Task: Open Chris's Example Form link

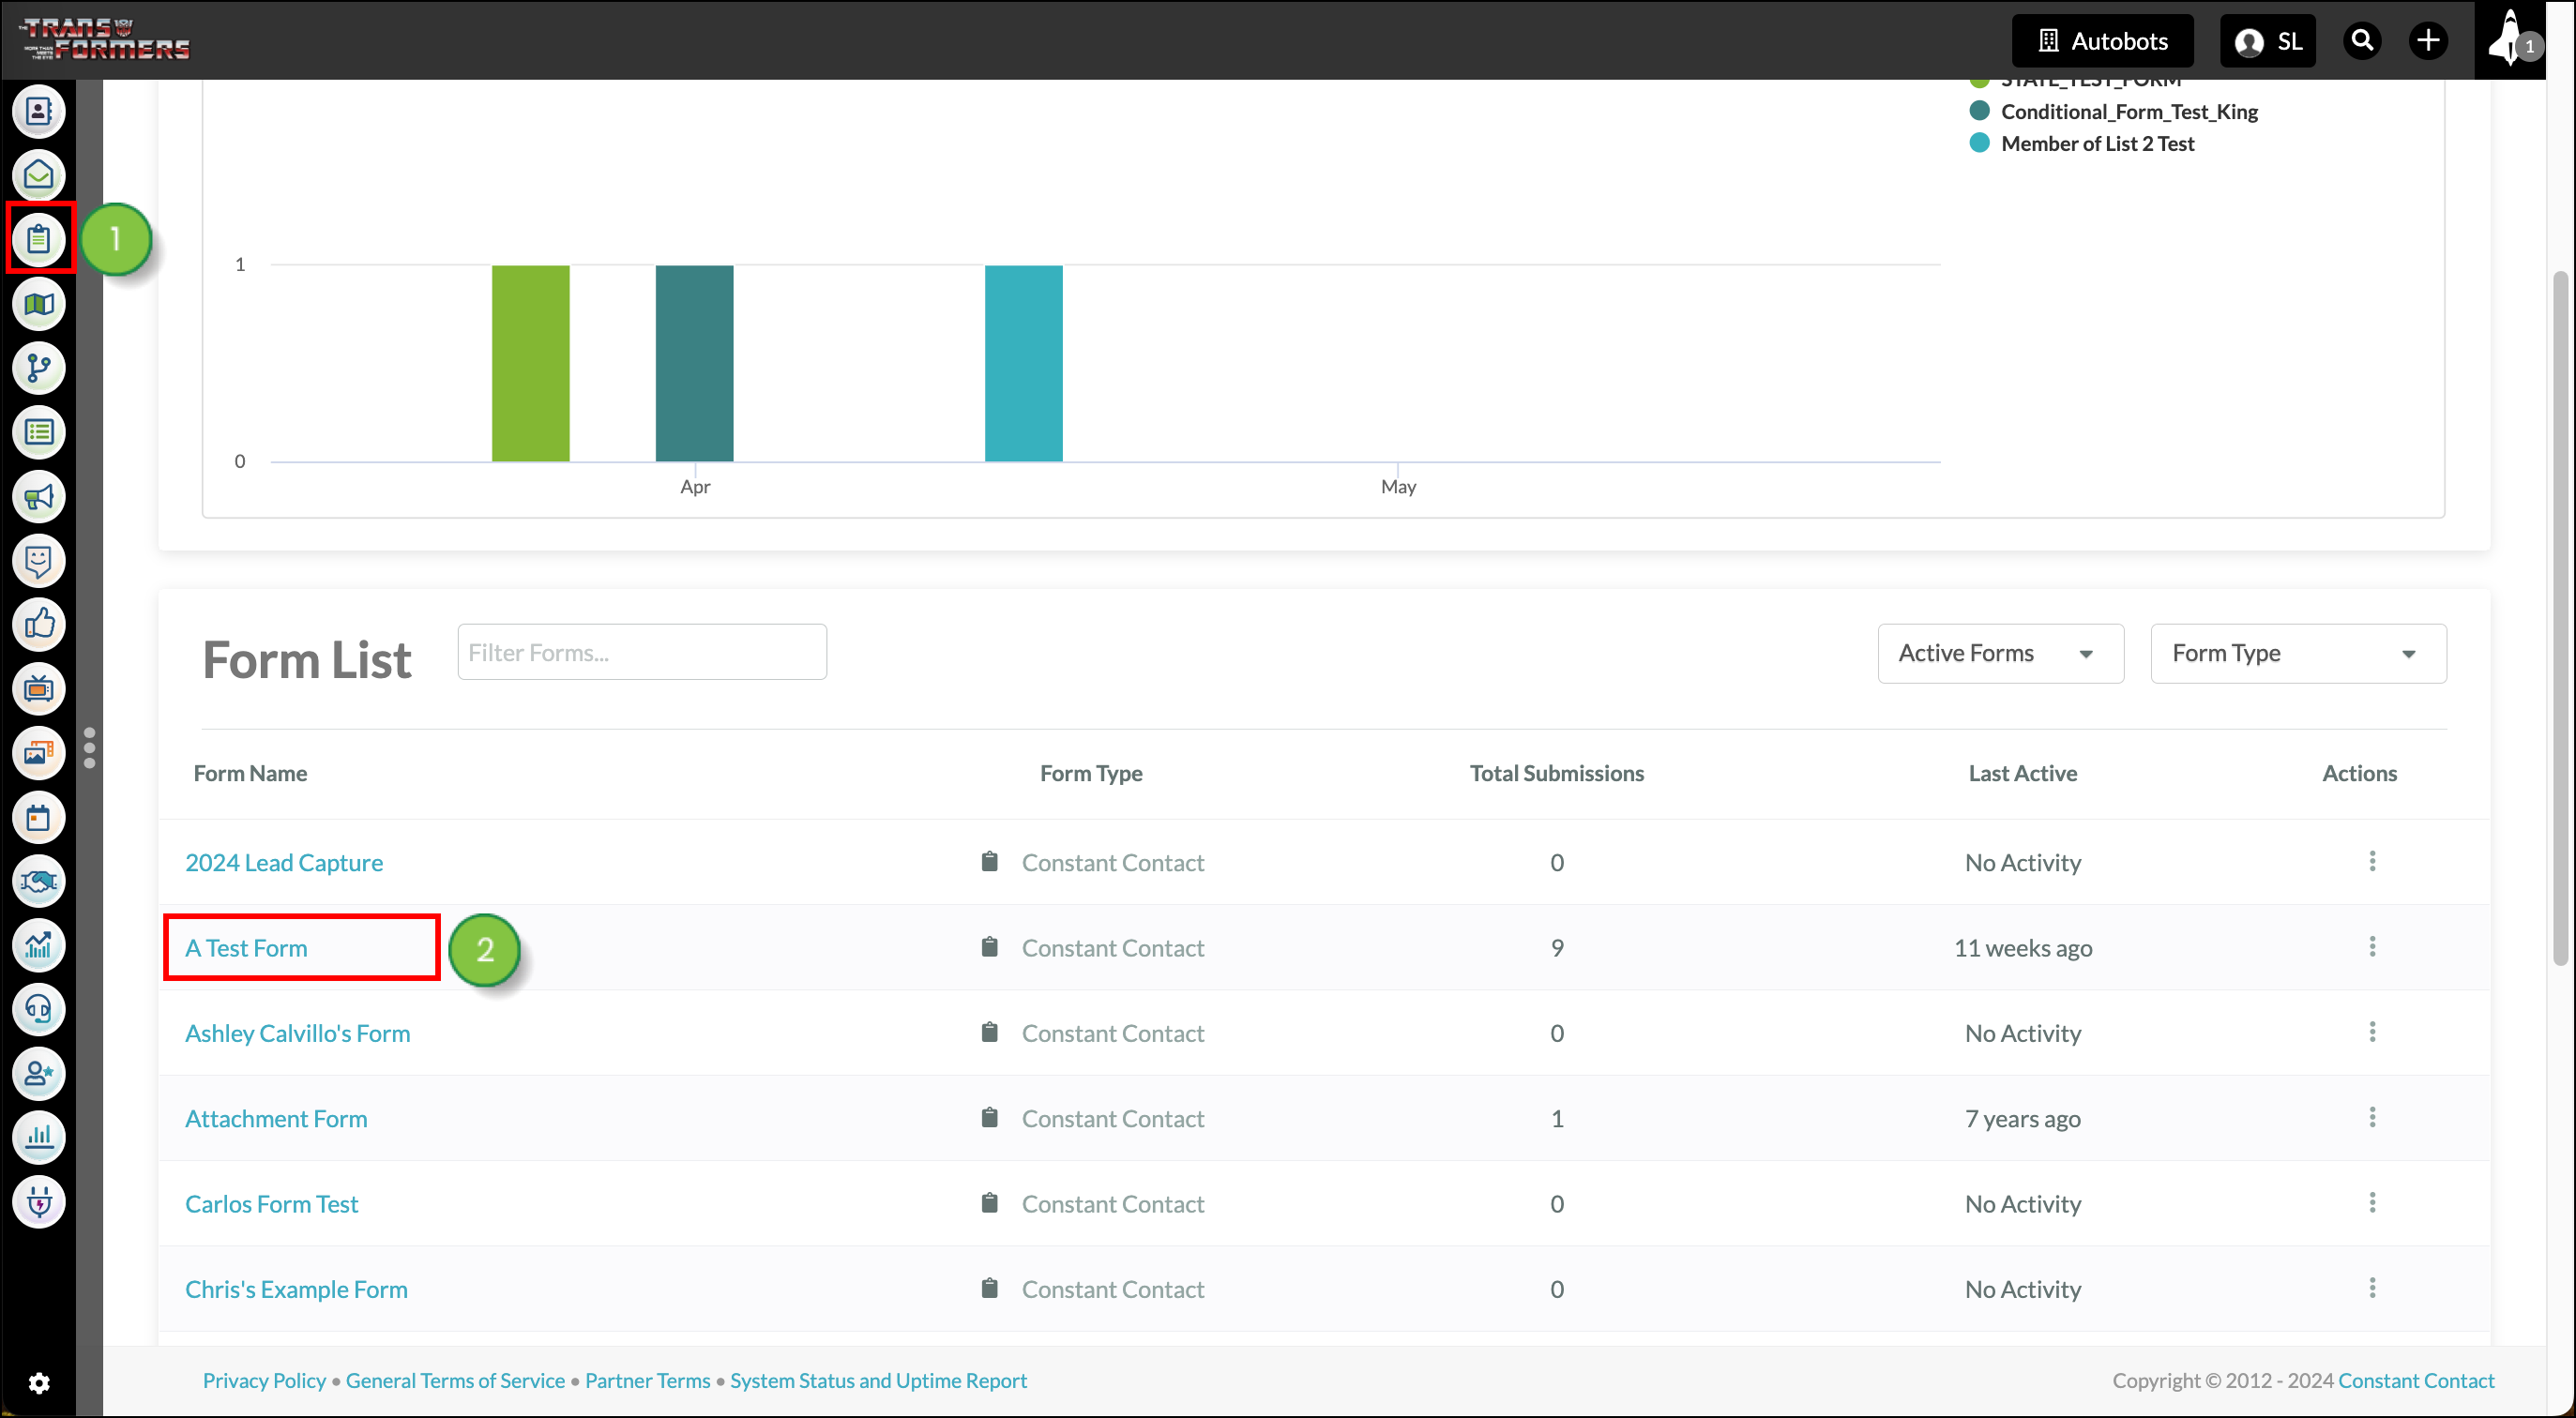Action: [x=296, y=1289]
